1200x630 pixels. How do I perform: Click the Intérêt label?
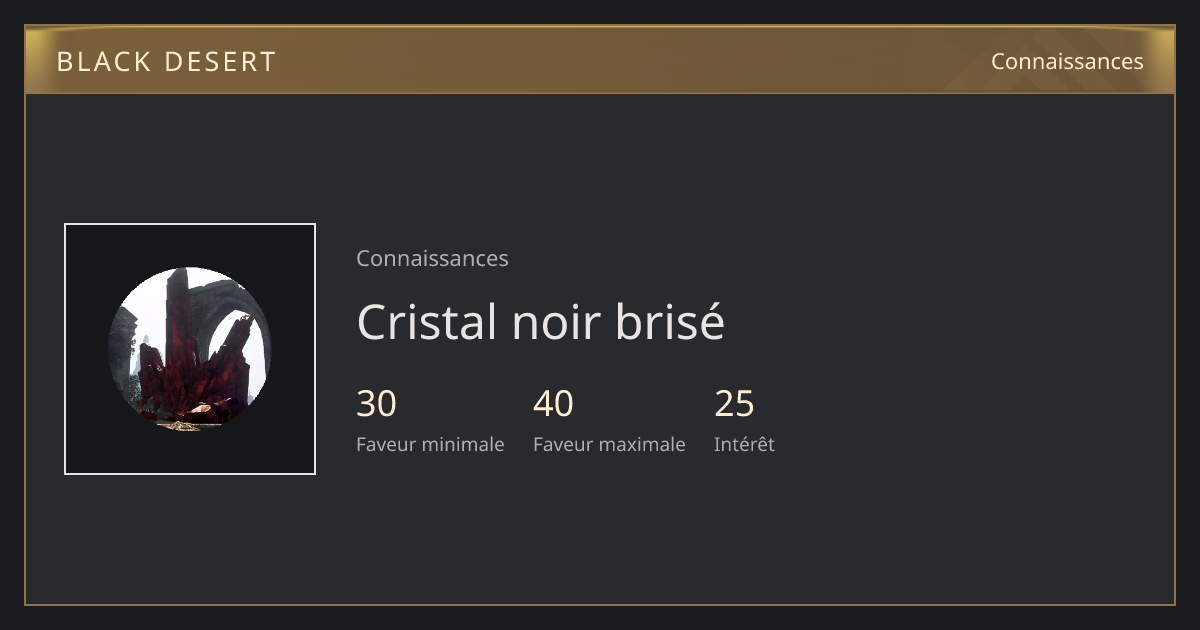click(744, 444)
